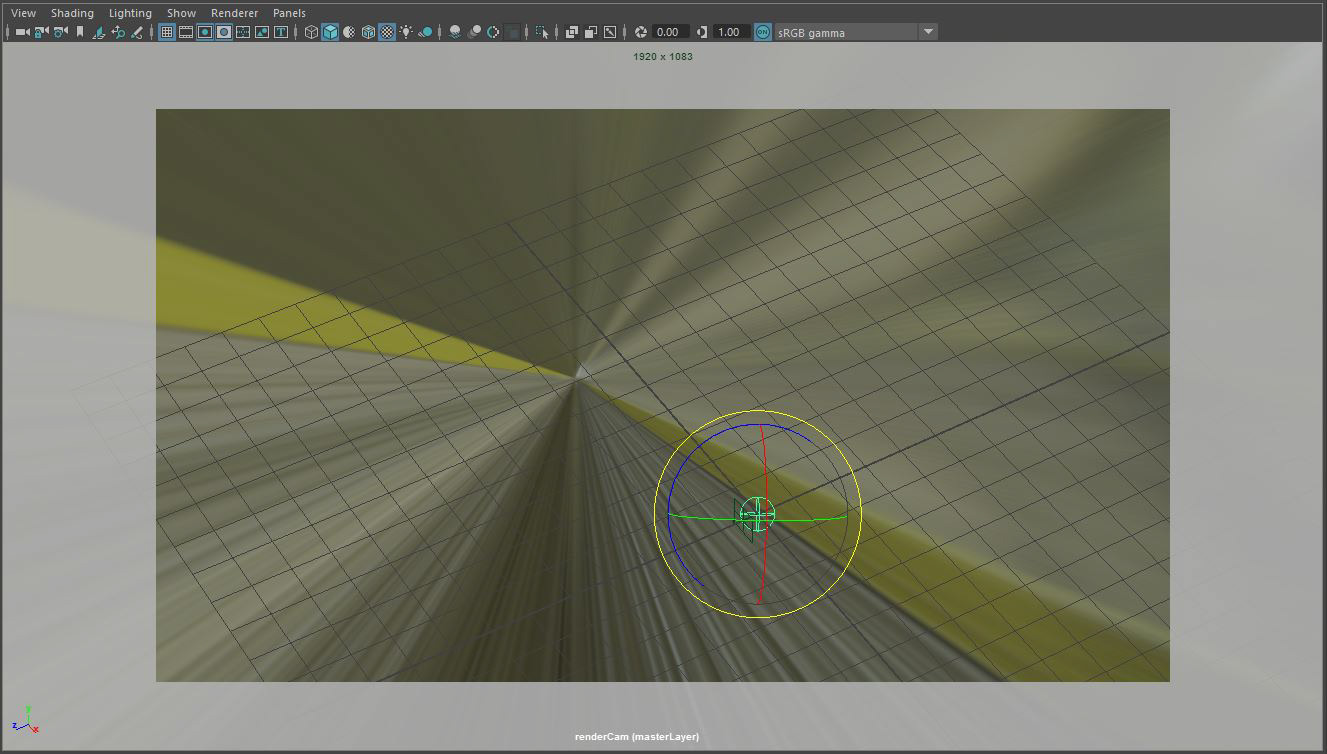The image size is (1327, 754).
Task: Click the red rotate manipulator arc
Action: click(765, 470)
